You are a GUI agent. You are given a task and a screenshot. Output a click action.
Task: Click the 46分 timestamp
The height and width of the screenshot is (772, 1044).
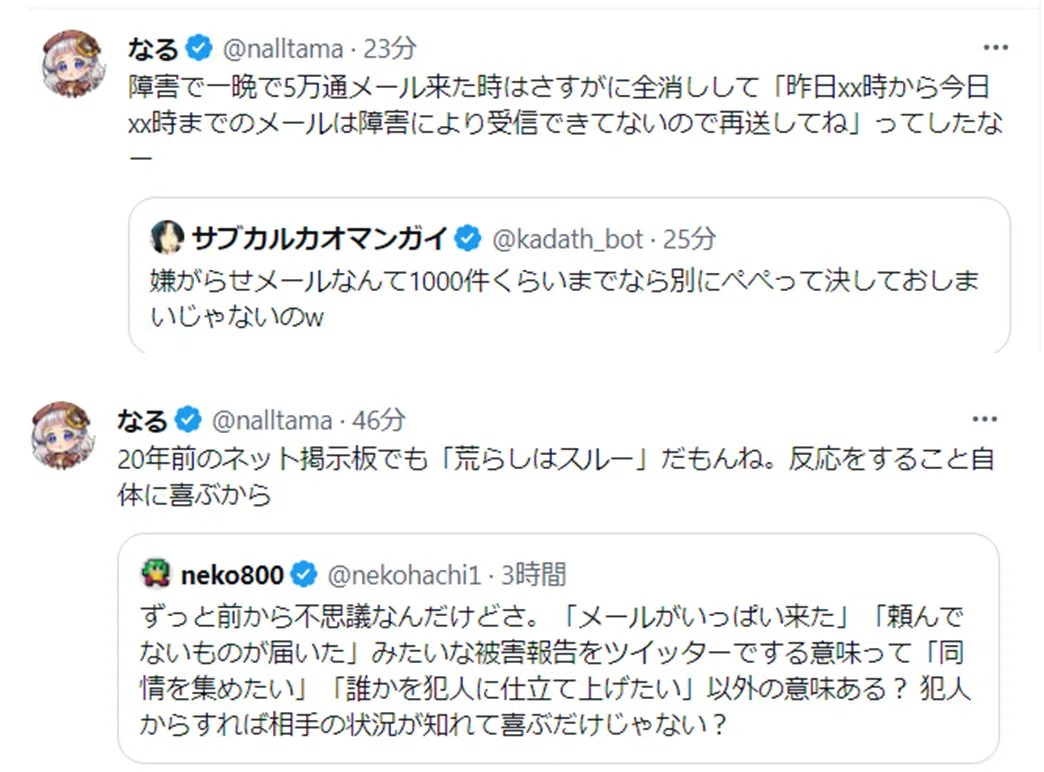click(x=379, y=420)
